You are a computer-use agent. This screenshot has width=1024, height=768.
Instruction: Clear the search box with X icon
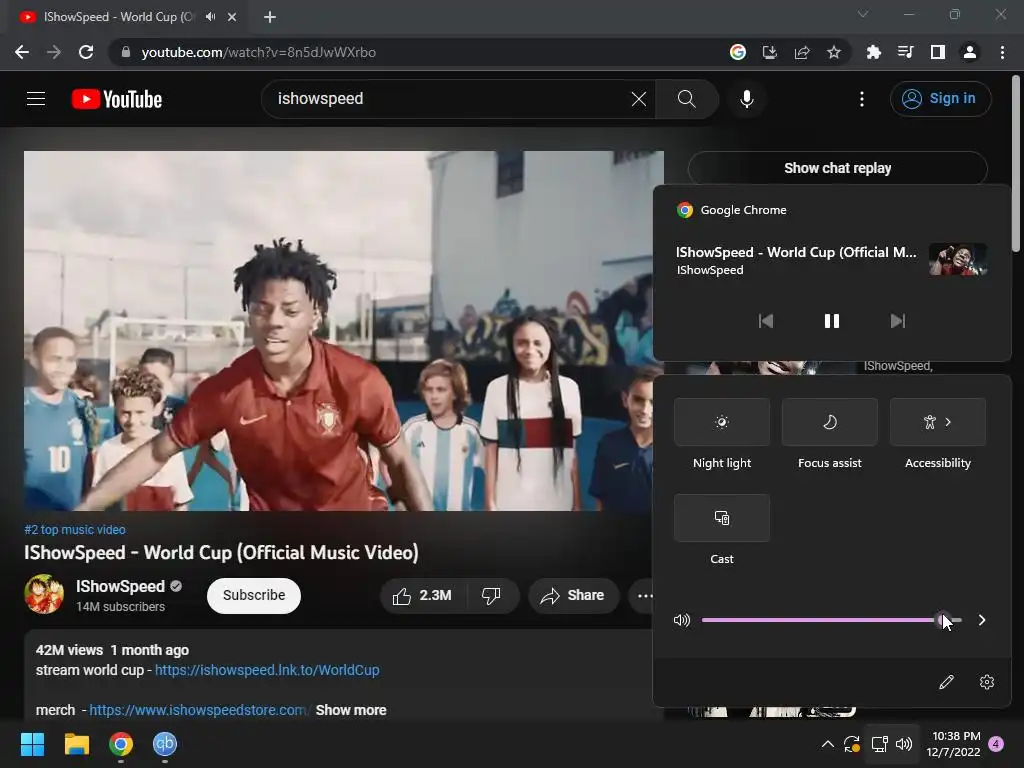(x=639, y=99)
